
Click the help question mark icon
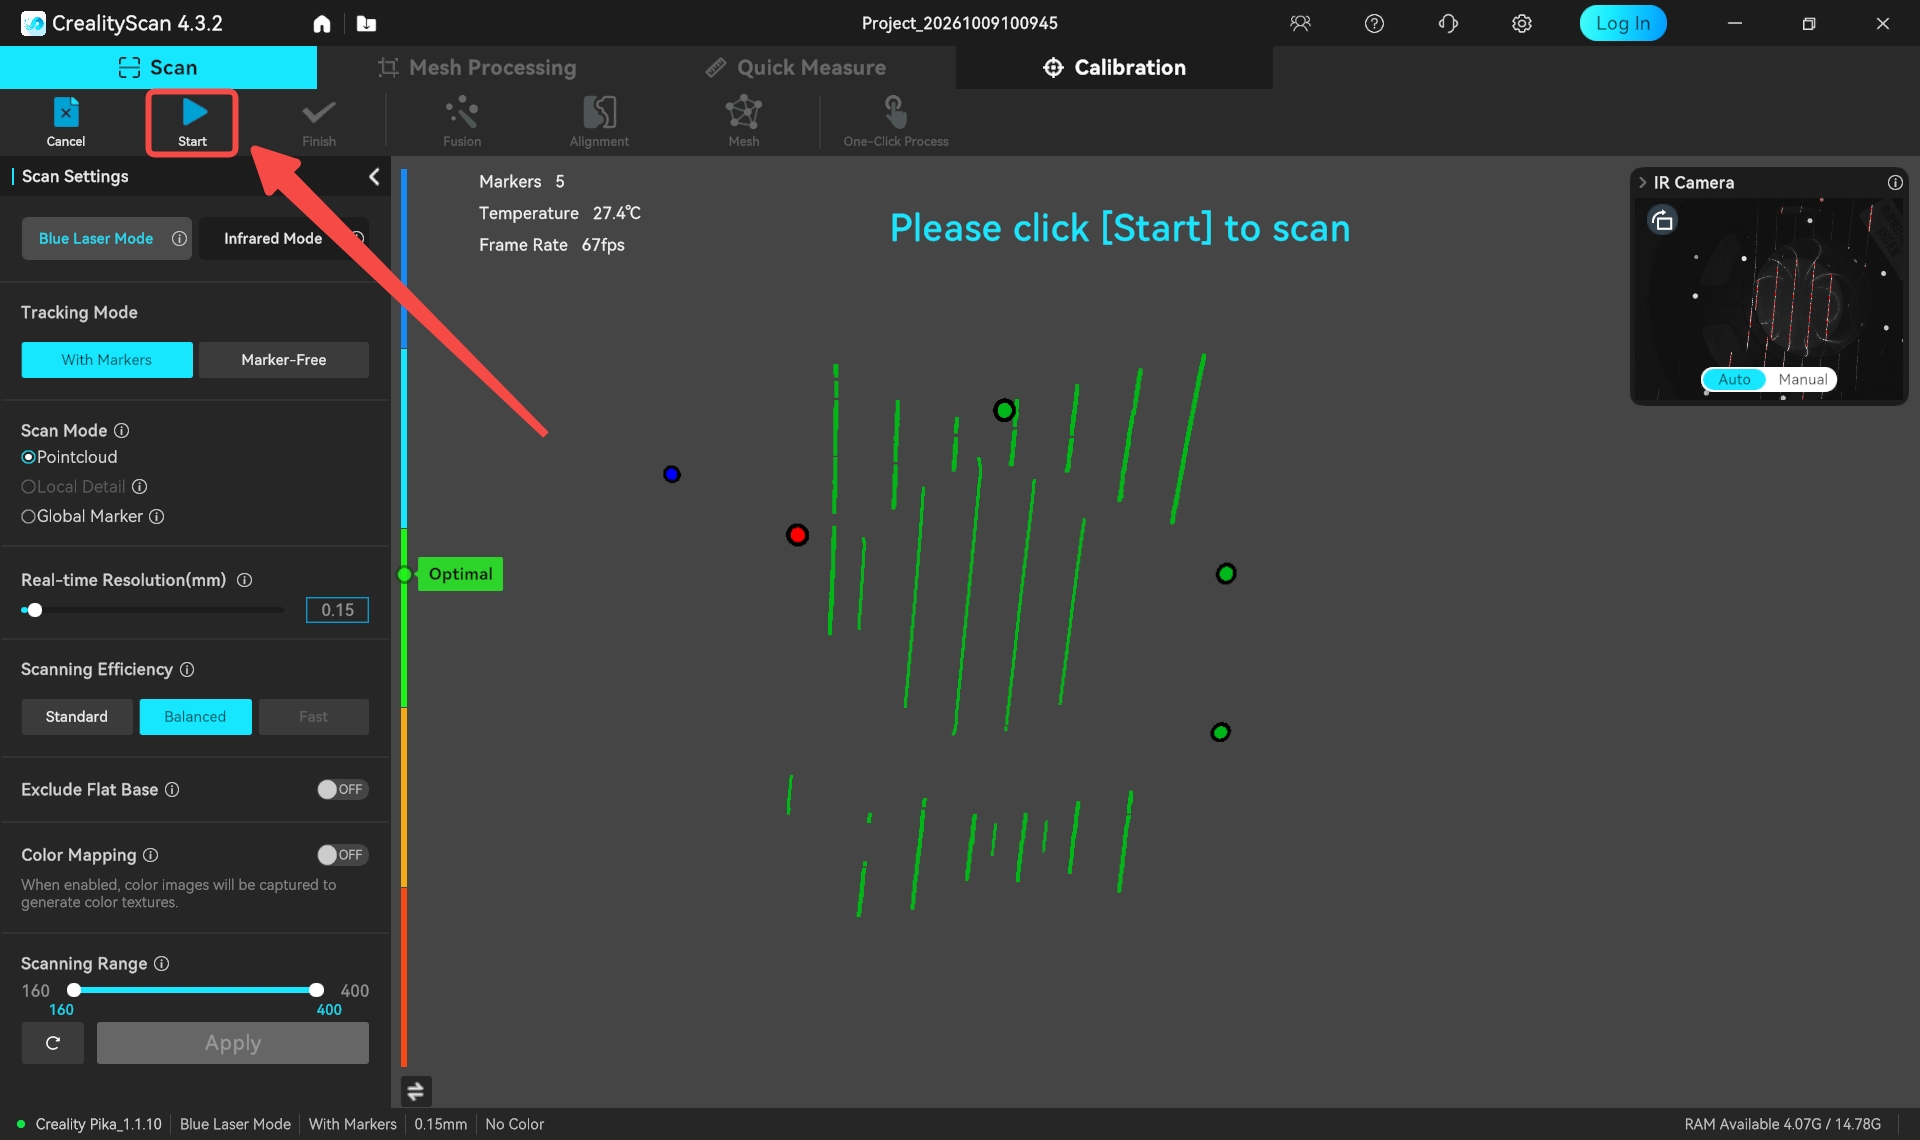1374,24
